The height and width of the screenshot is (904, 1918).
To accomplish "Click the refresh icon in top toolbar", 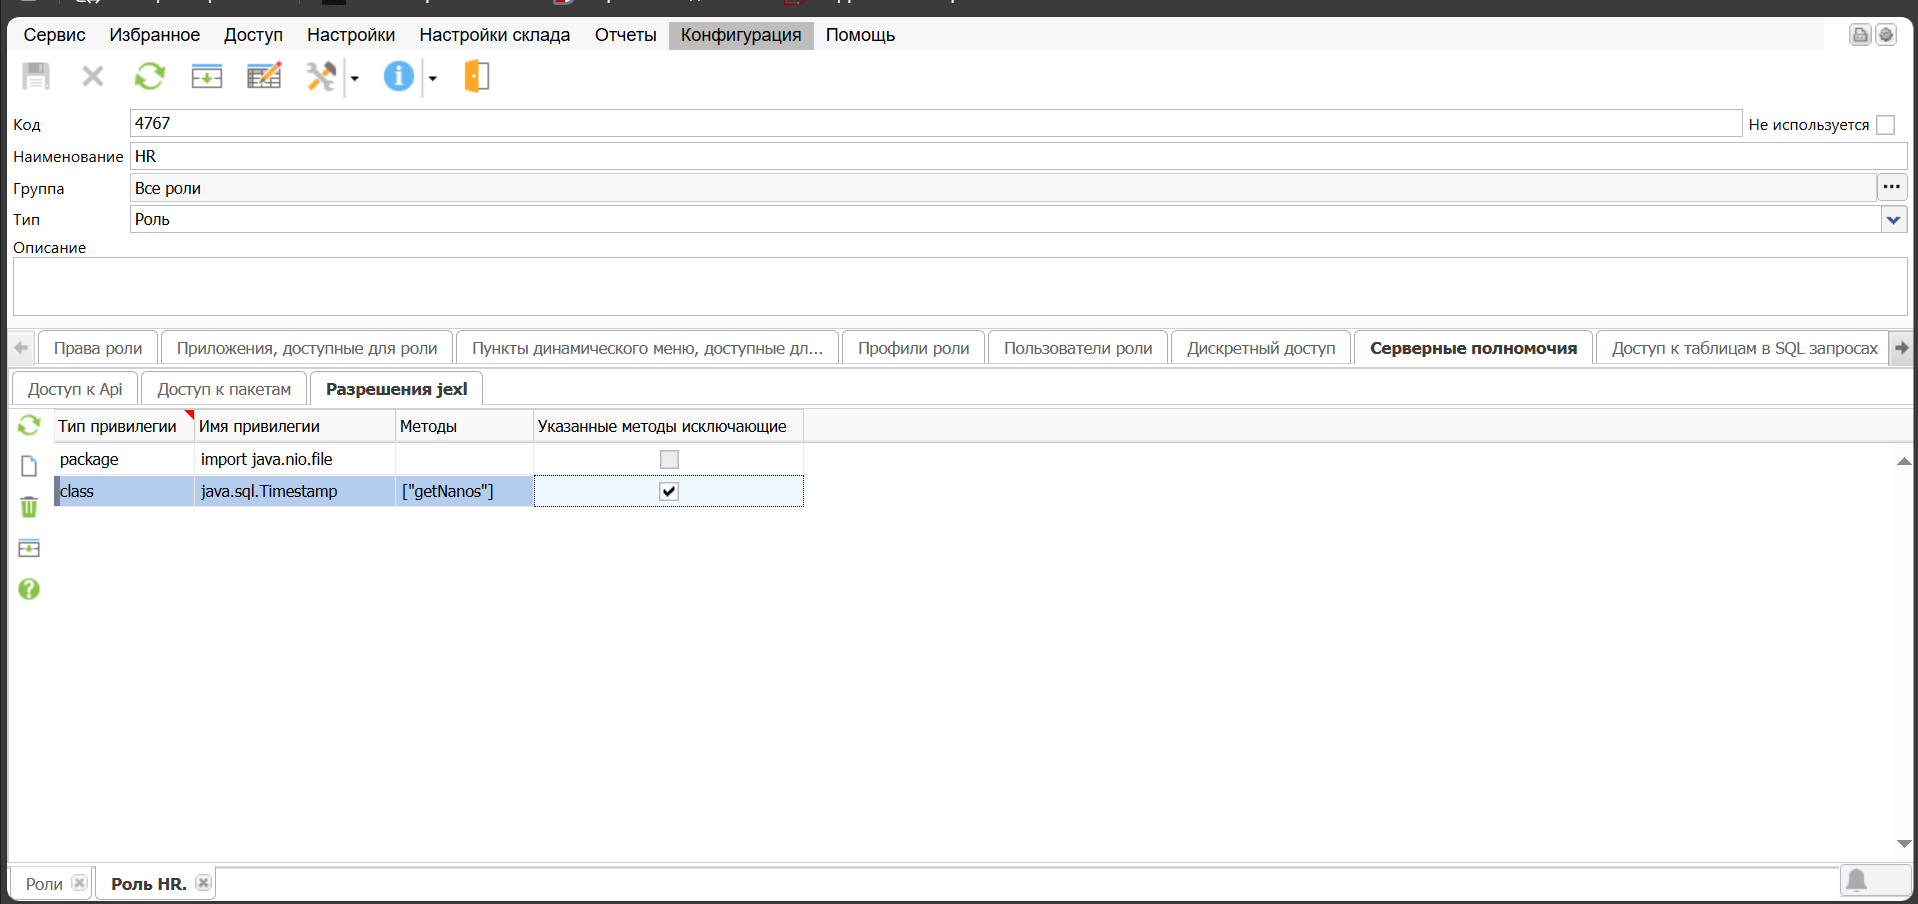I will [x=150, y=76].
